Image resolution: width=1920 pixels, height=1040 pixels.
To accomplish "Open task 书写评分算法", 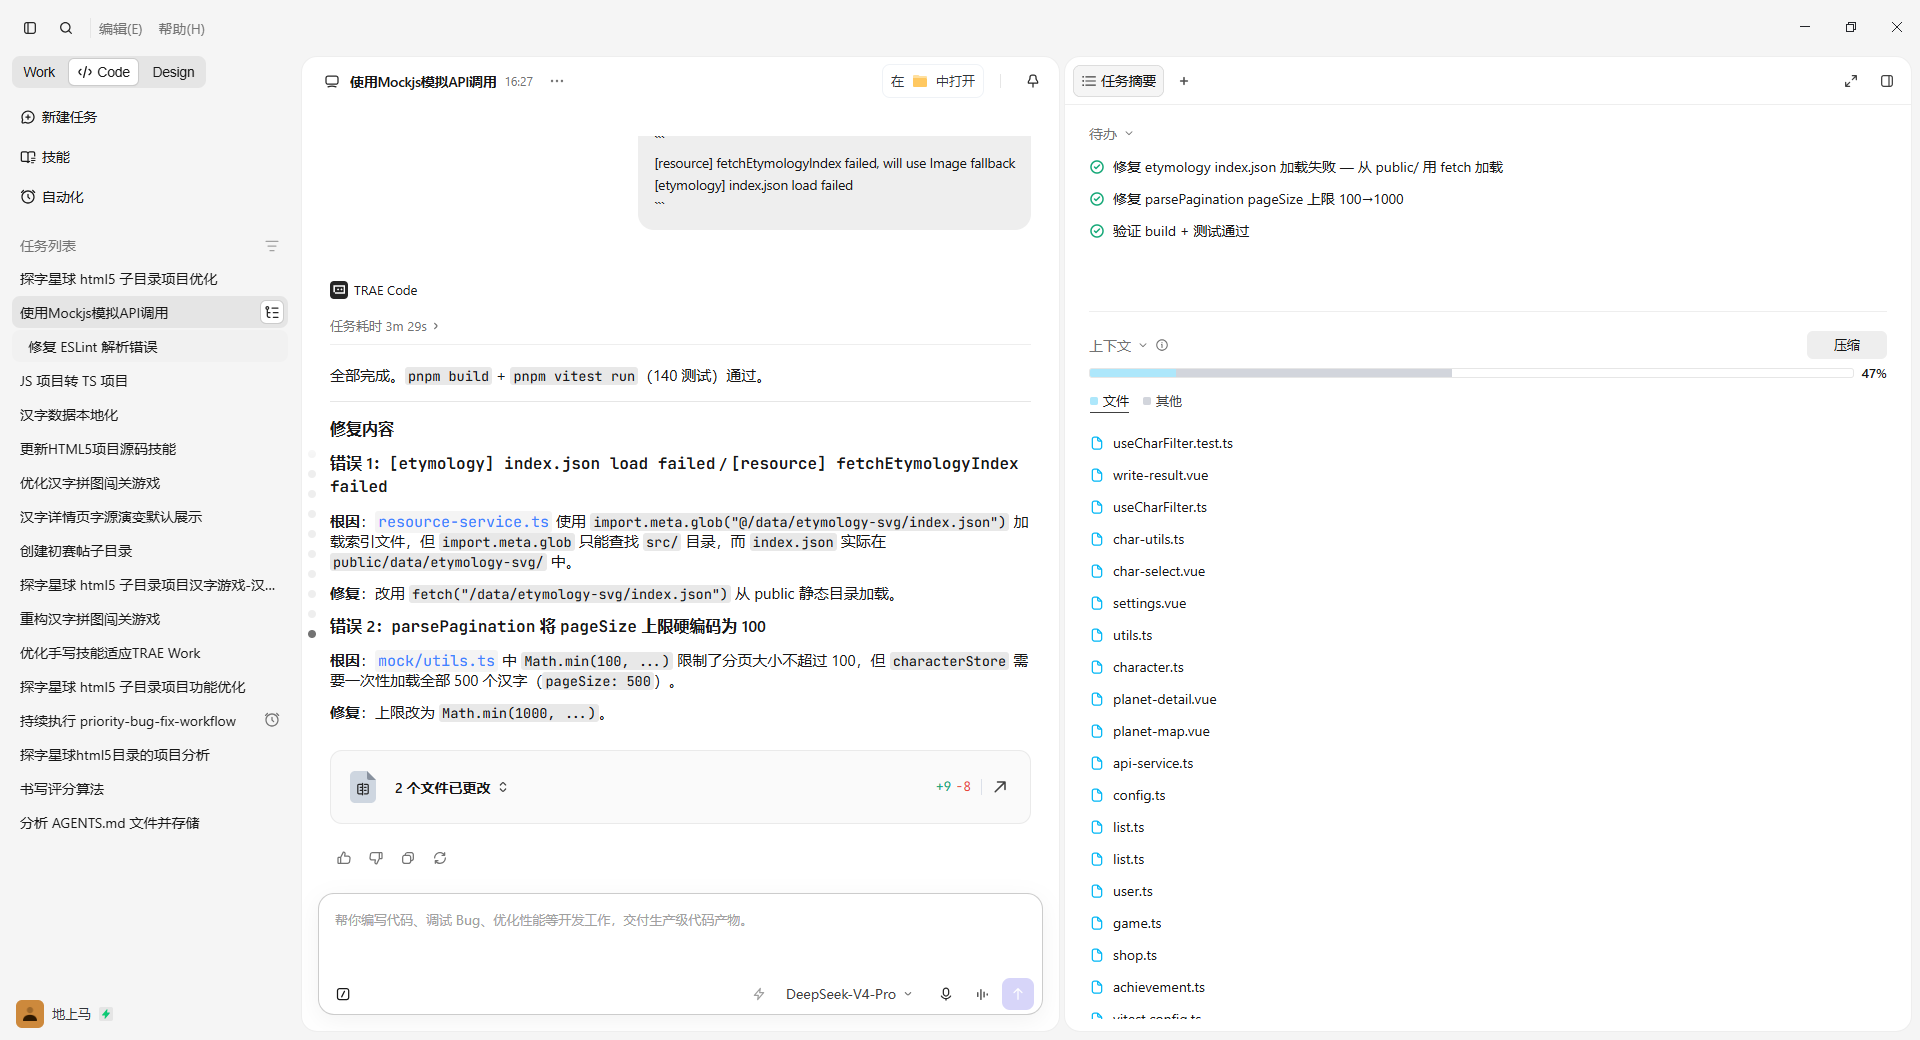I will coord(151,789).
